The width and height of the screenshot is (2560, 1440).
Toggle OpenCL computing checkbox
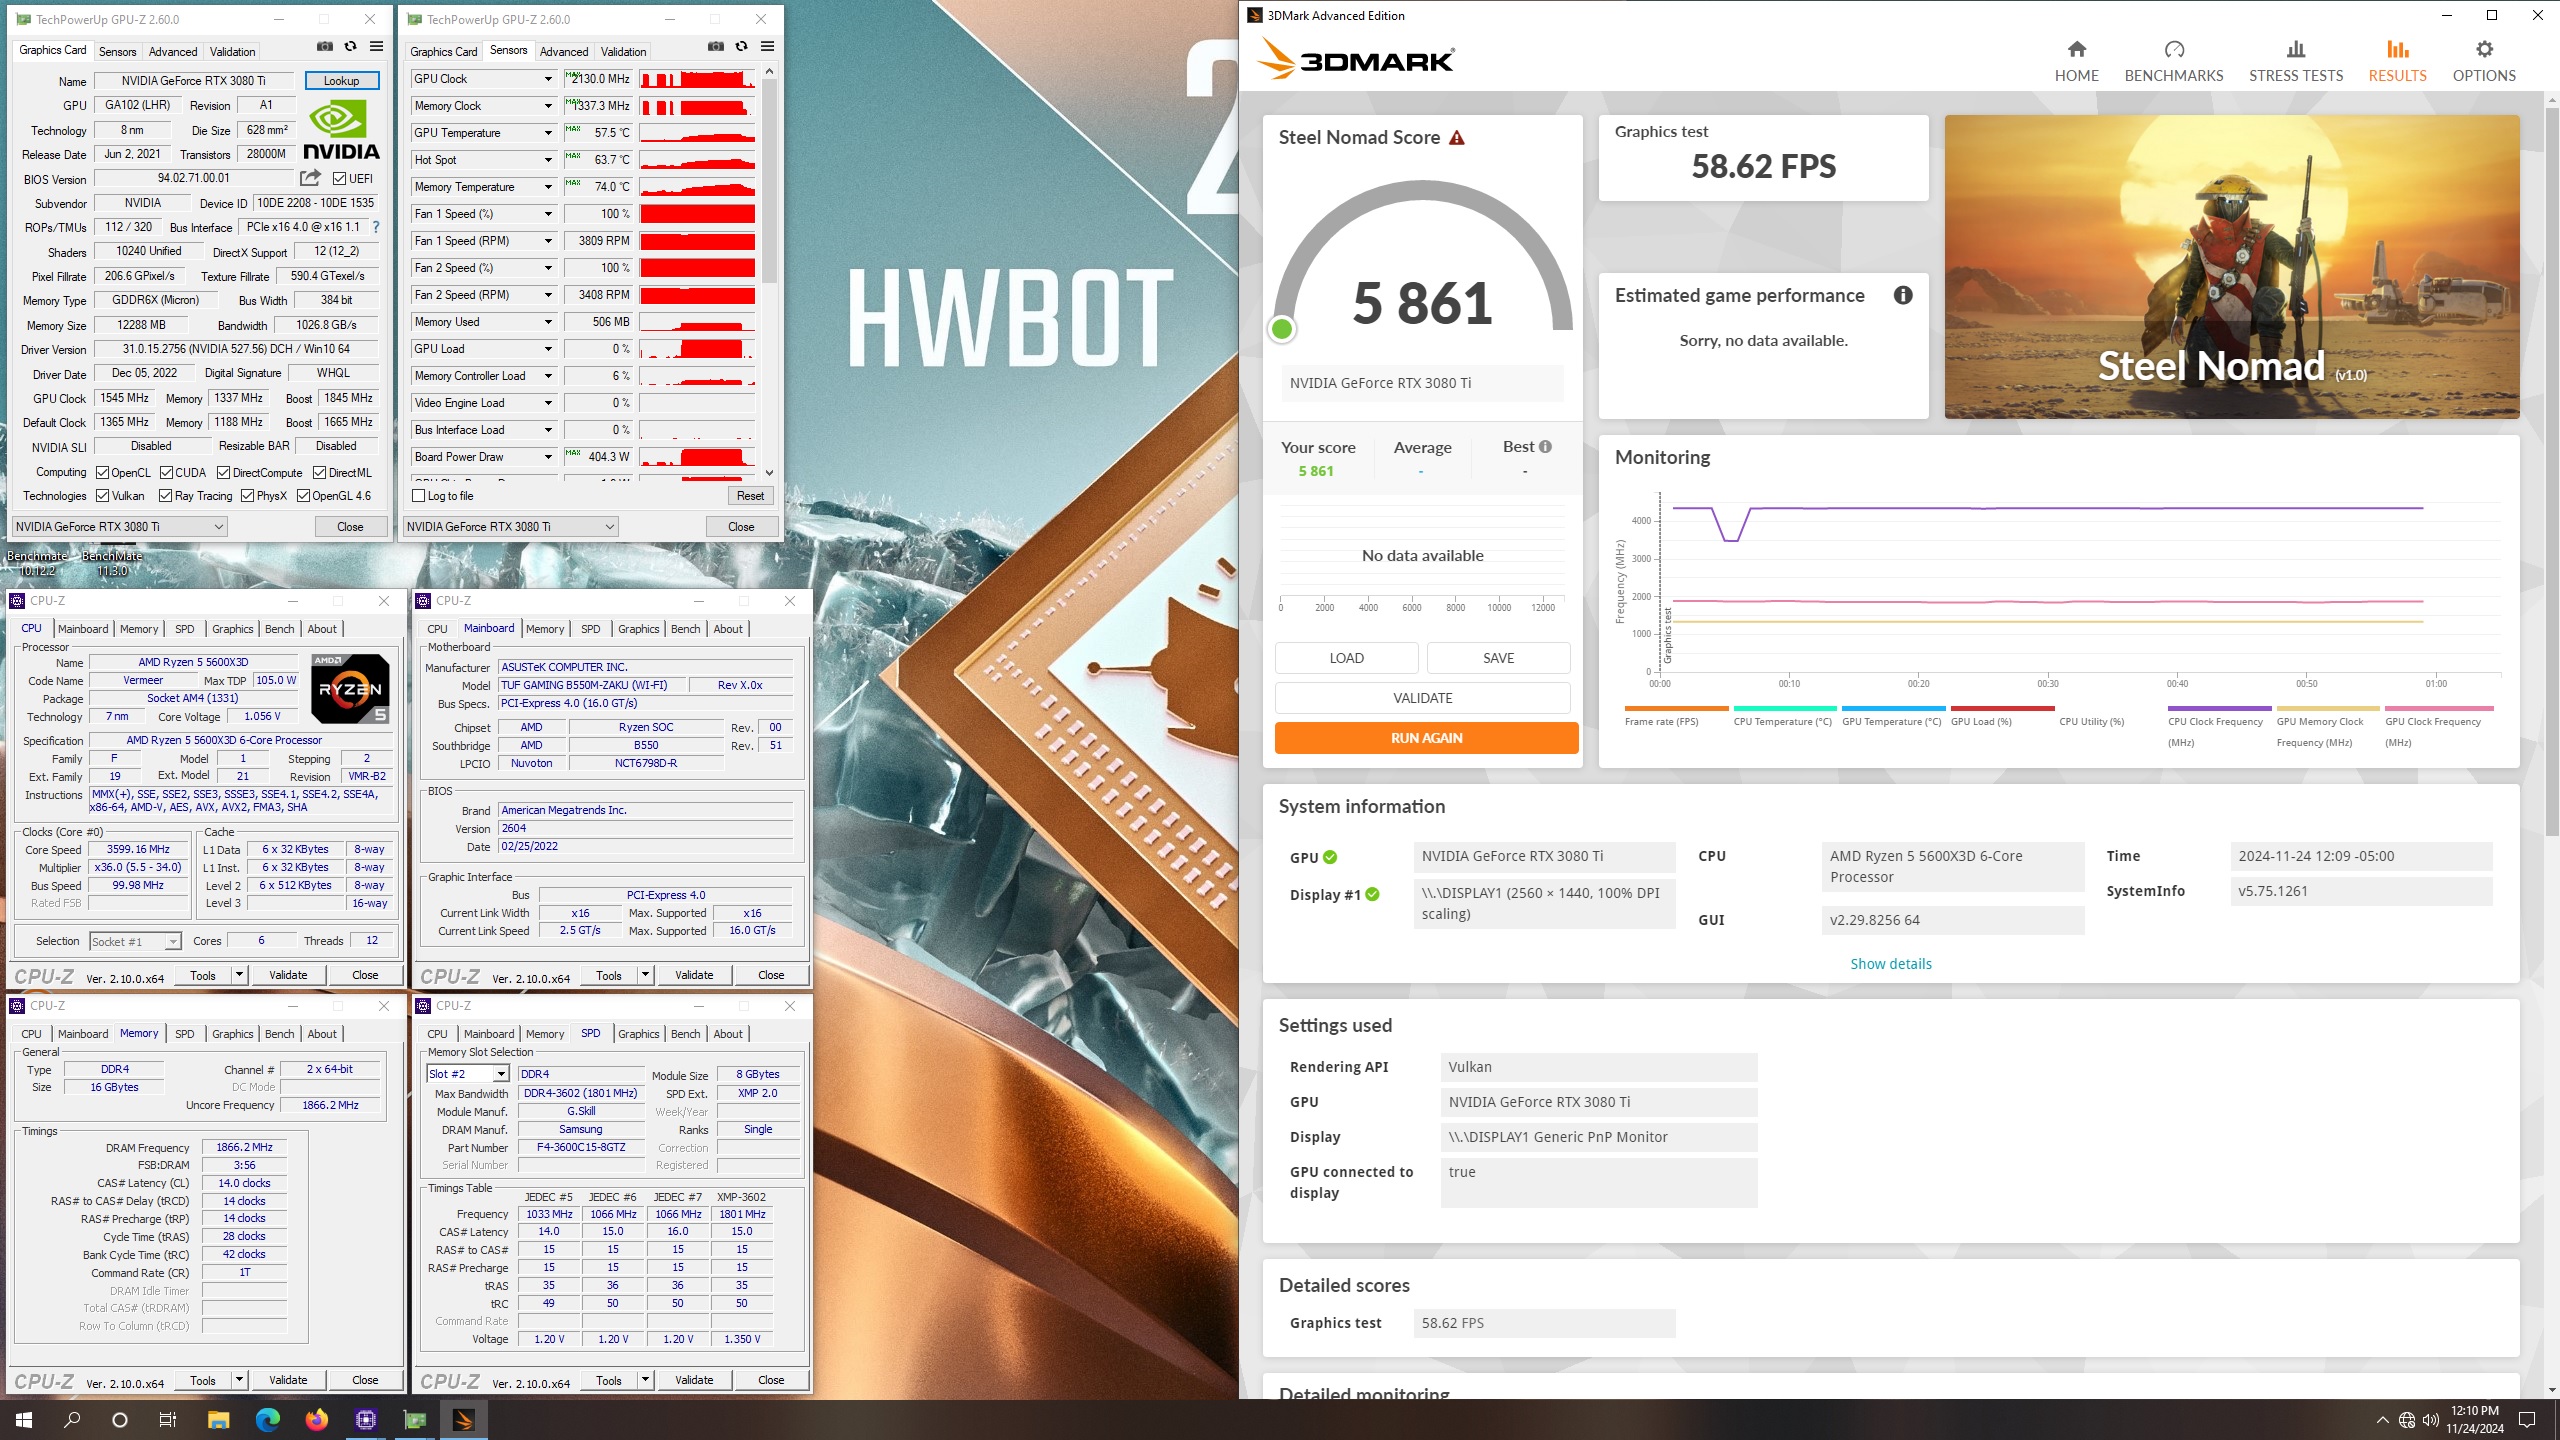tap(102, 473)
